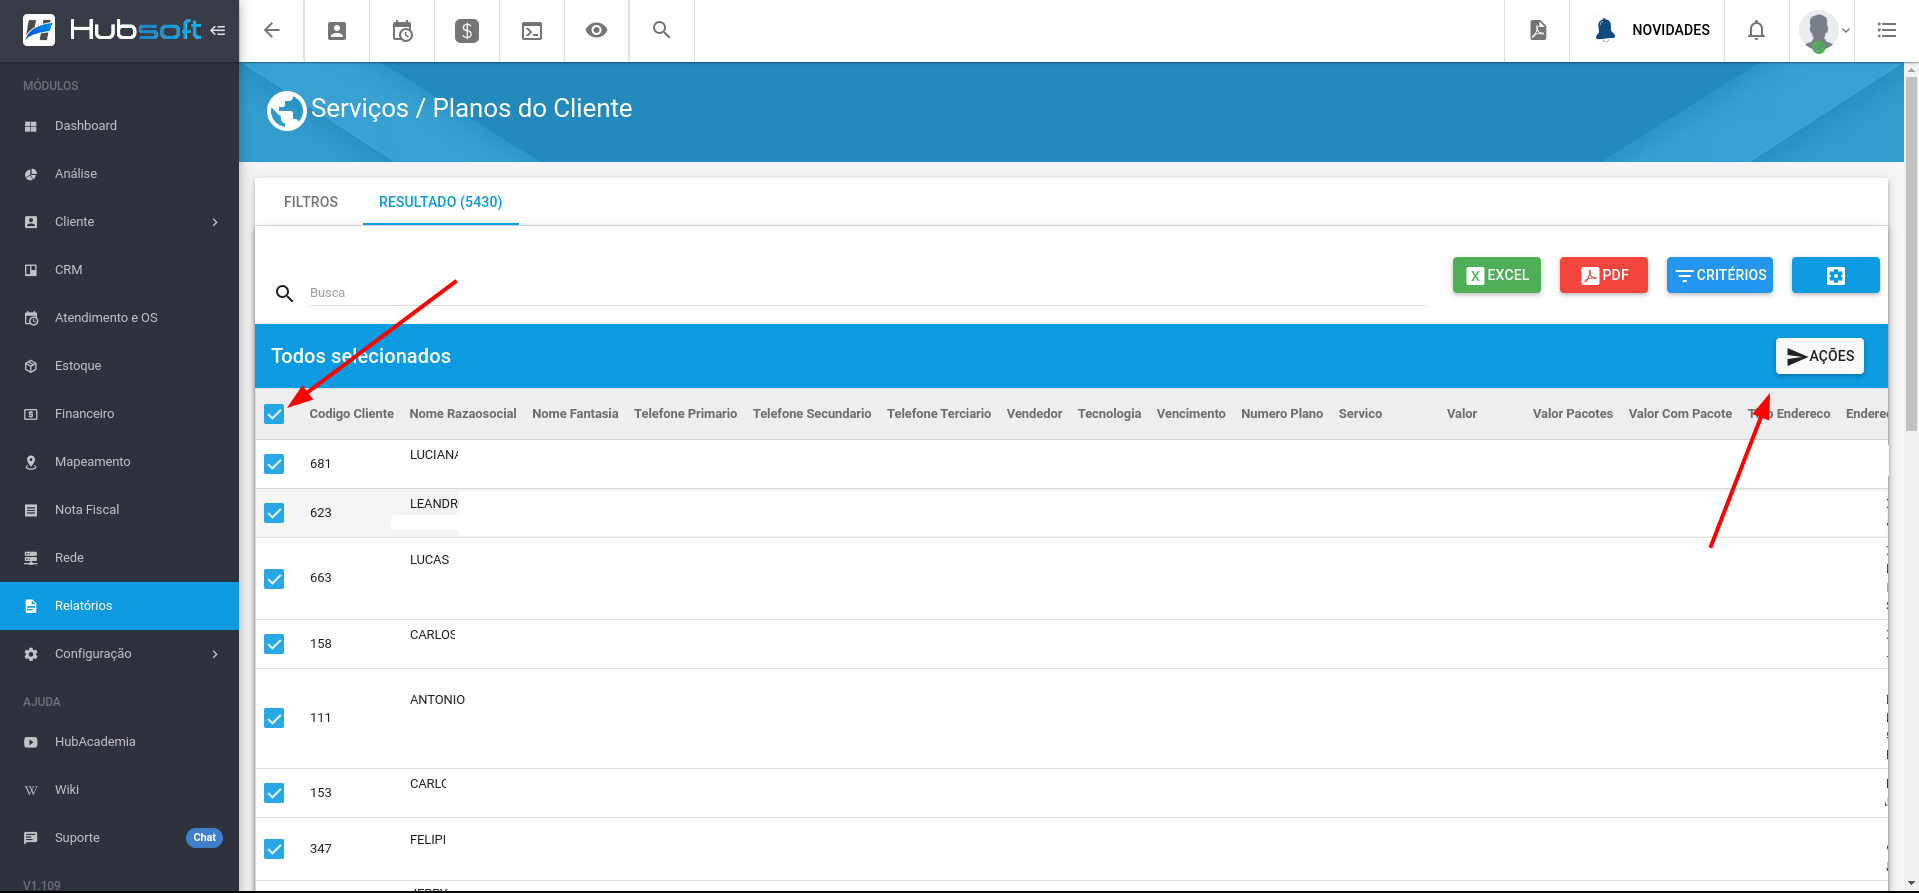Uncheck the row with code 623
The image size is (1919, 893).
pos(274,513)
